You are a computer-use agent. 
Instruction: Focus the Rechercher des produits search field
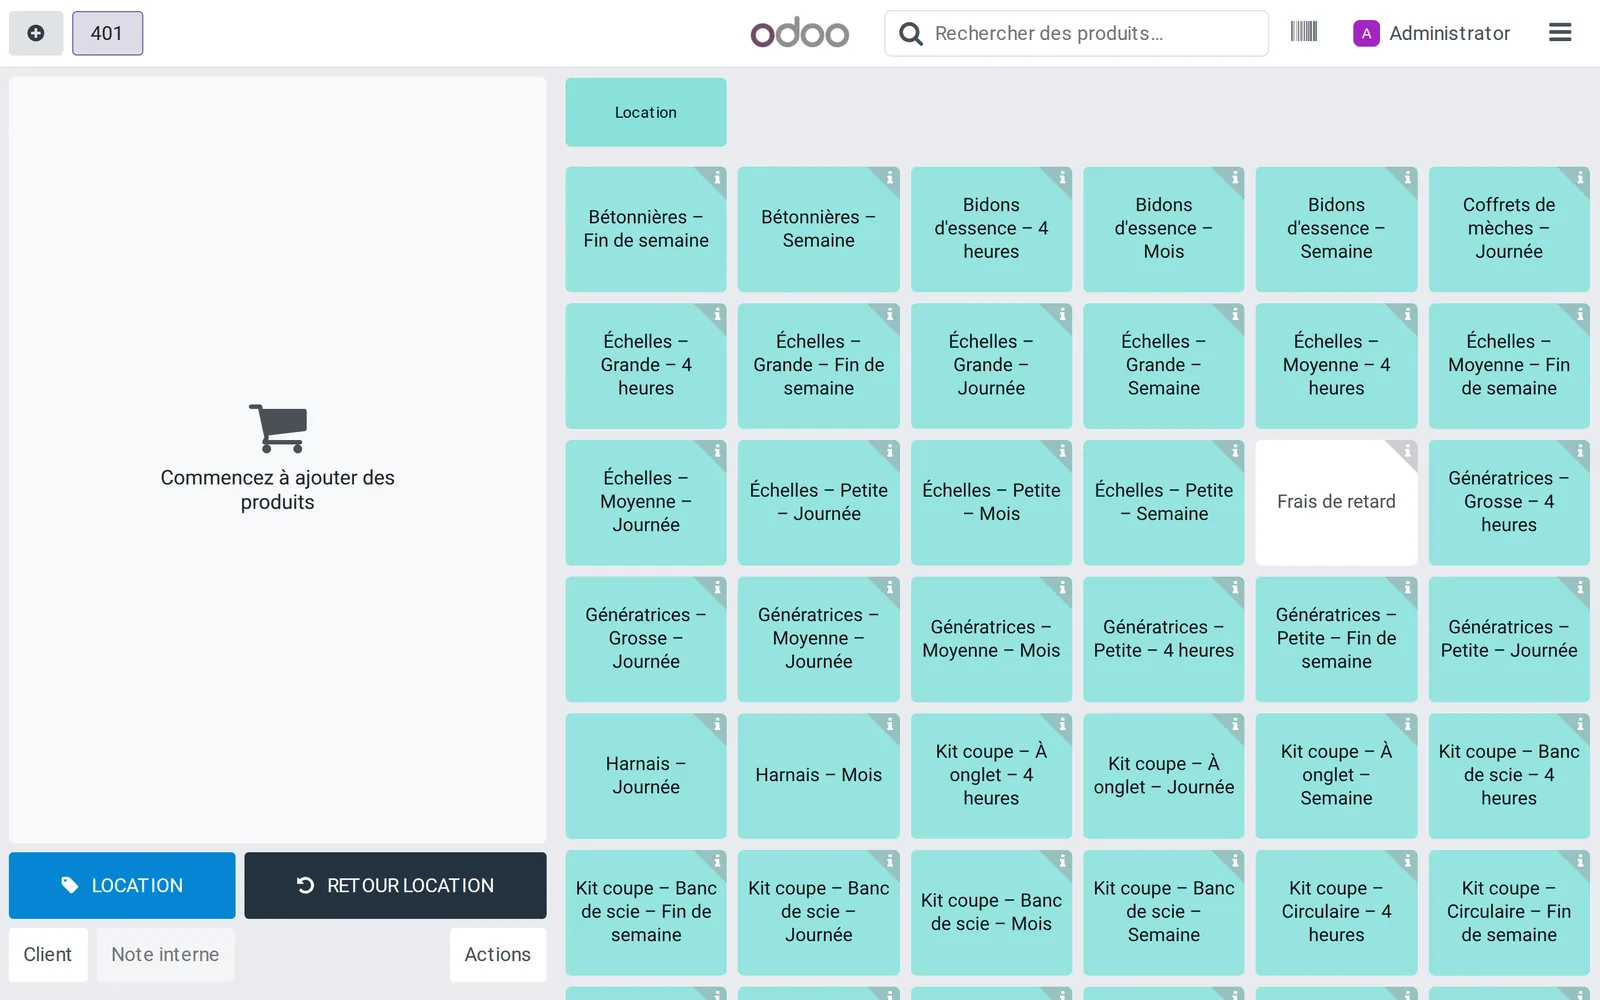[1076, 33]
